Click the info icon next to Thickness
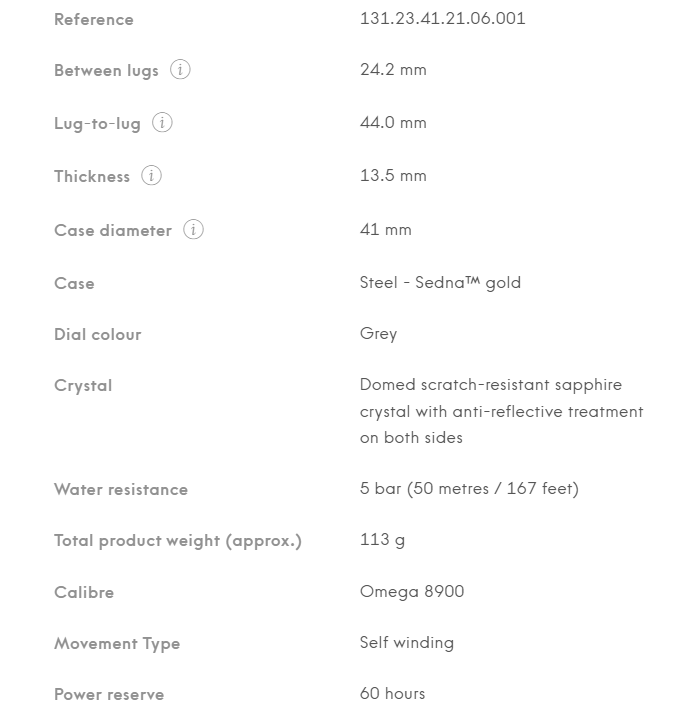Image resolution: width=689 pixels, height=714 pixels. click(151, 175)
